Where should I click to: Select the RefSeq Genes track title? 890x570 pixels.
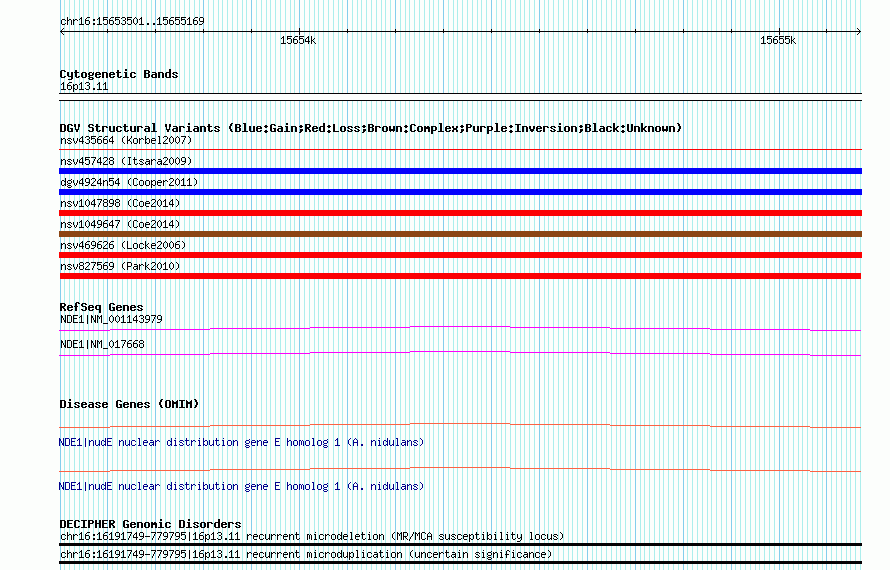(101, 307)
